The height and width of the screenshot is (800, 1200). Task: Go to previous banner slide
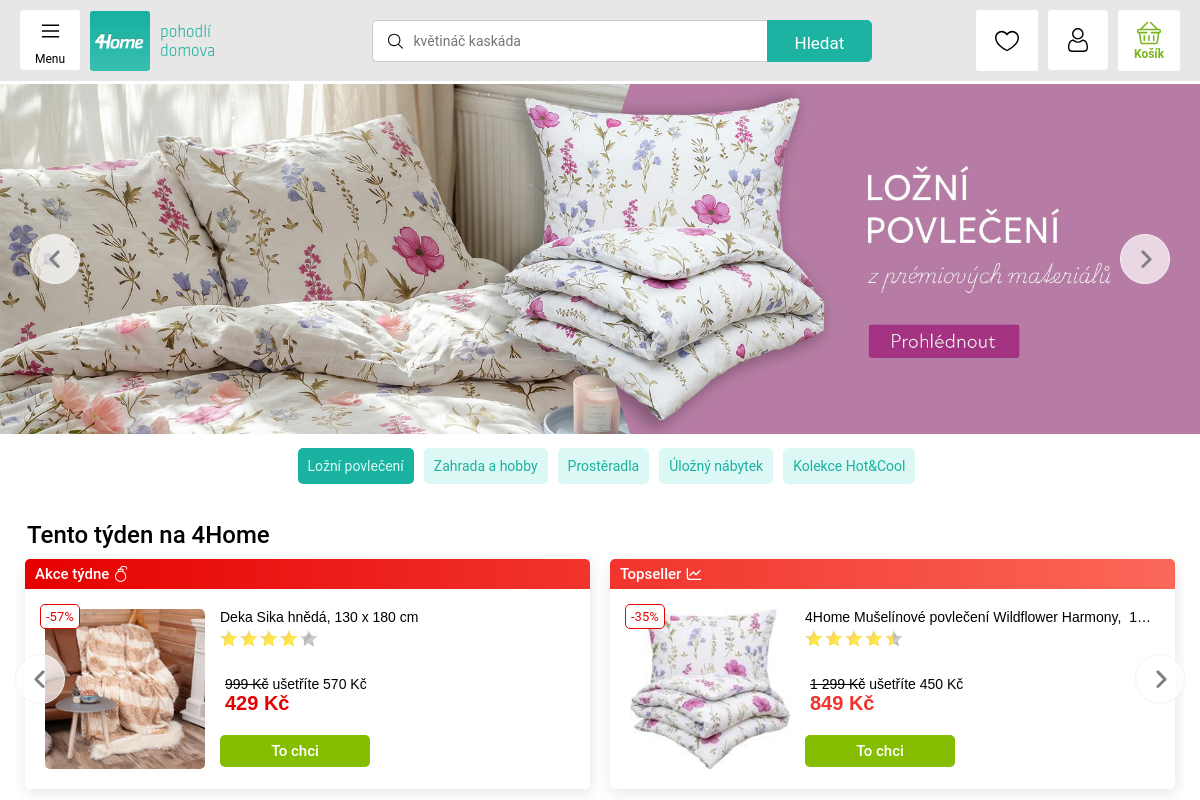pos(55,259)
